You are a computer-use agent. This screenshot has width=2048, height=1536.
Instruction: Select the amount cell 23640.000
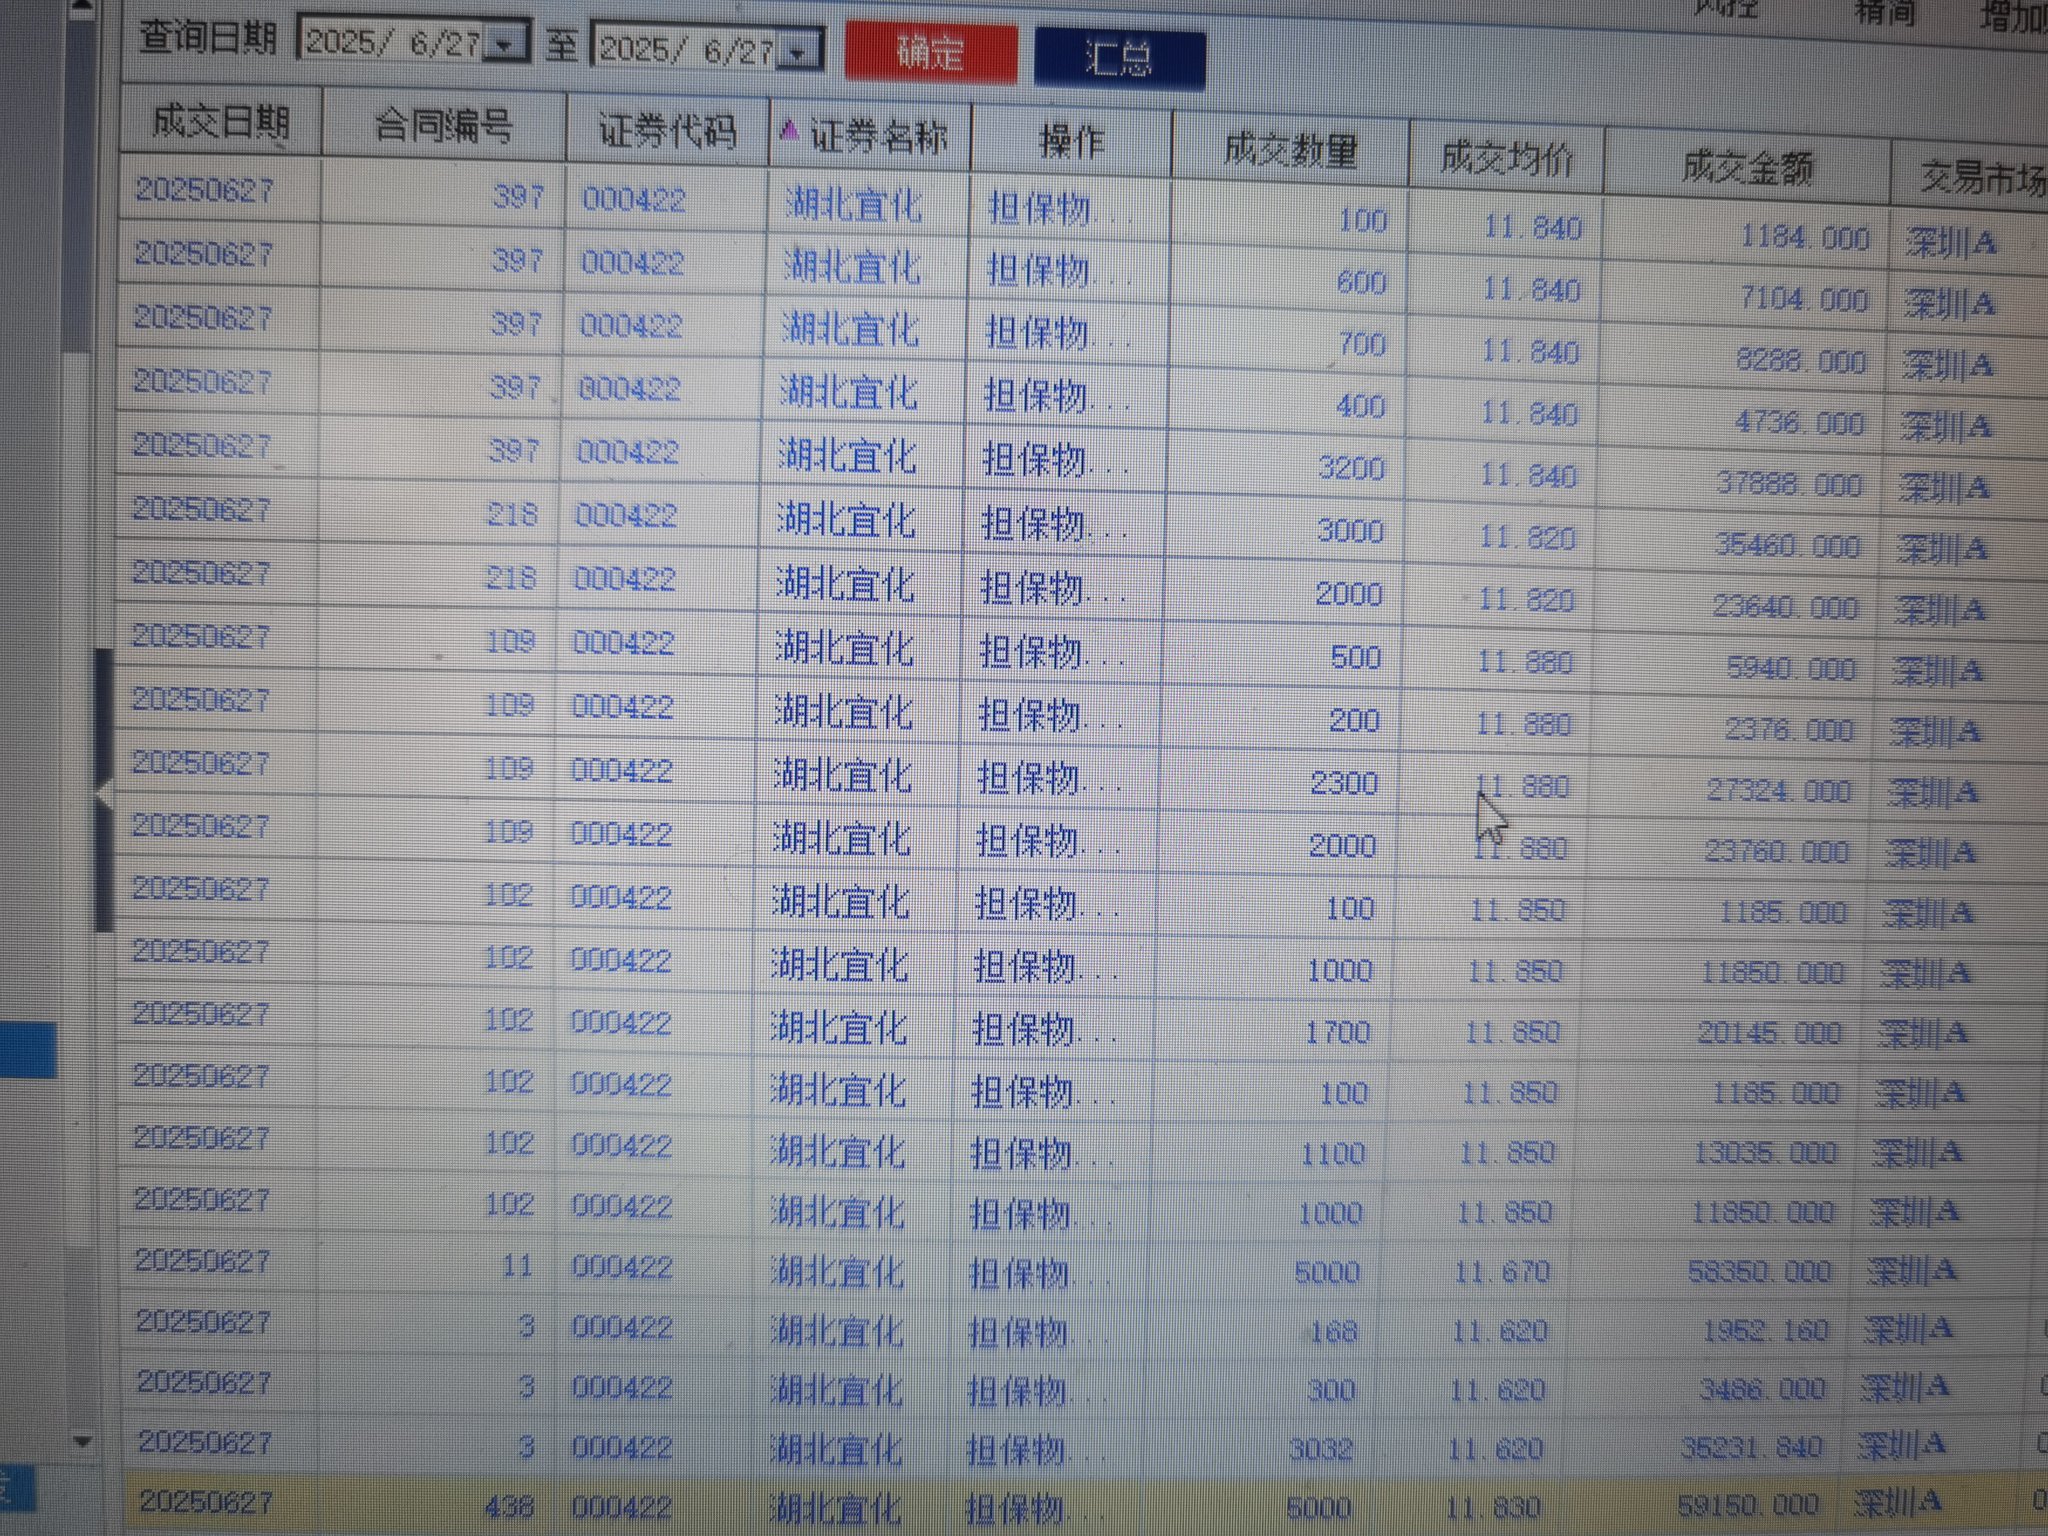(x=1784, y=608)
